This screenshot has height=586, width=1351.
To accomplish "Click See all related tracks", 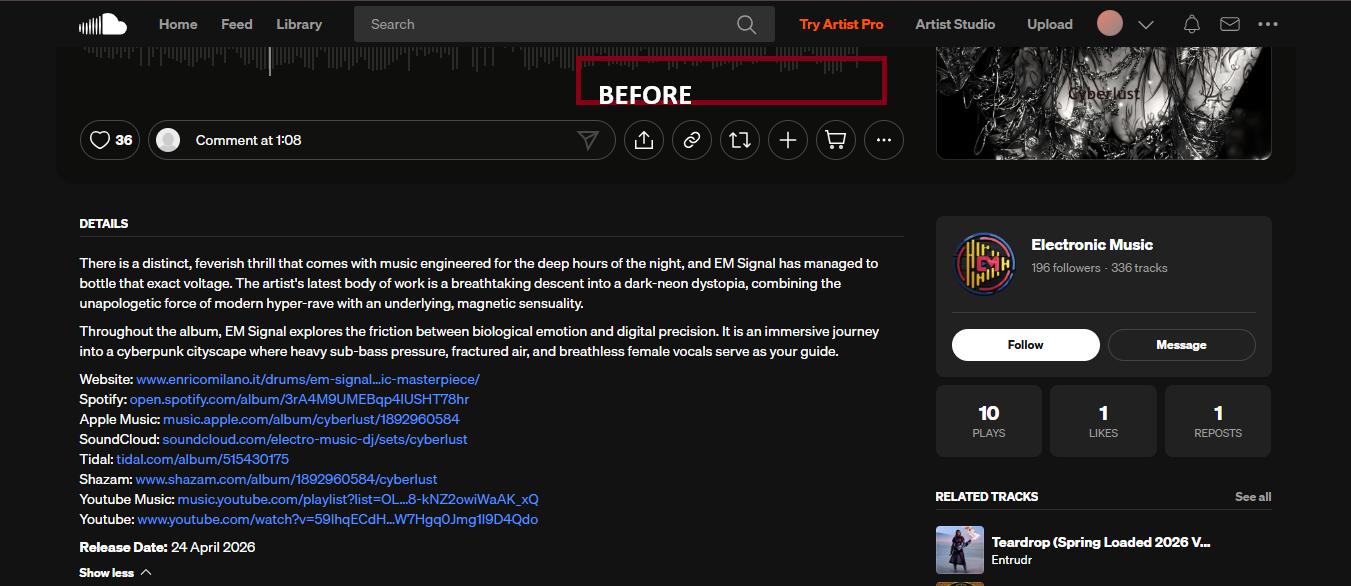I will point(1253,497).
